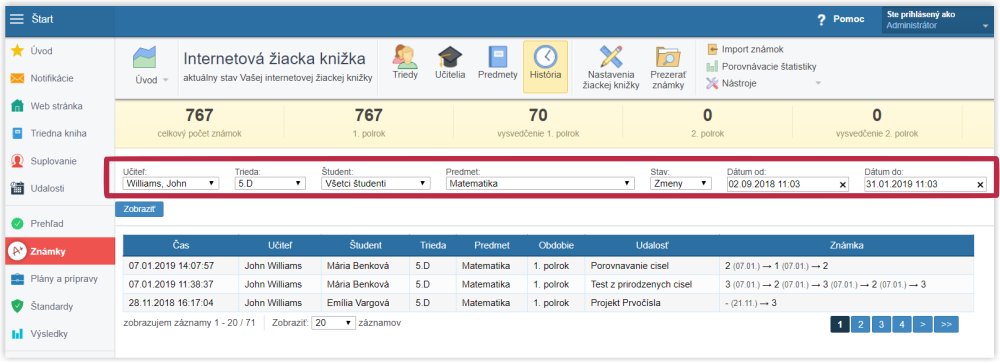The image size is (1000, 363).
Task: Click the Učiteľ column header
Action: tap(279, 245)
